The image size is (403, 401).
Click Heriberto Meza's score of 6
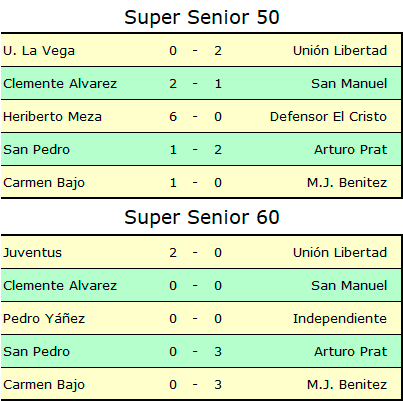(x=173, y=117)
